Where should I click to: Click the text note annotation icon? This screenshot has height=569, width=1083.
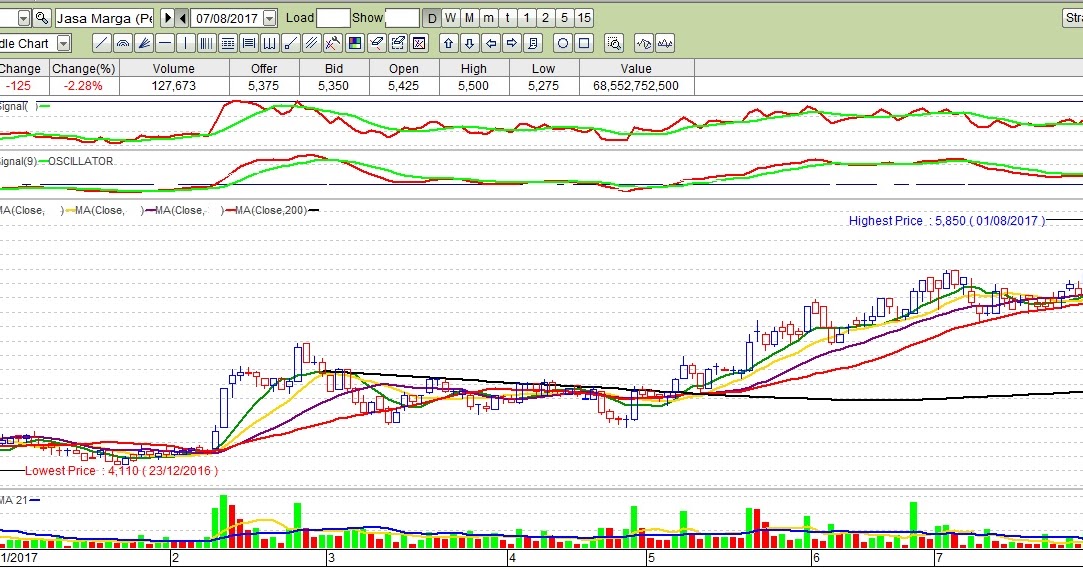tap(533, 44)
